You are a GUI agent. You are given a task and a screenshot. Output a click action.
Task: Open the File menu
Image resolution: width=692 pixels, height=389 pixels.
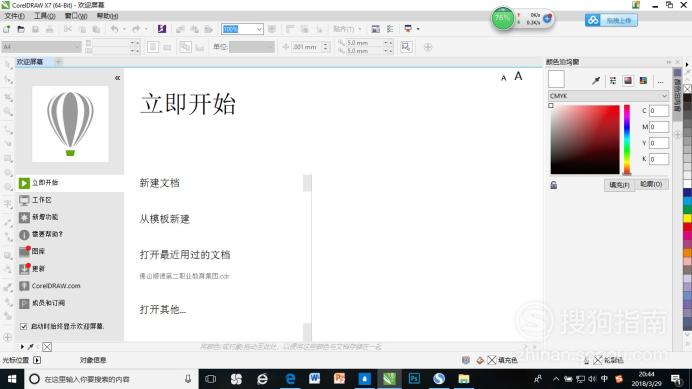(x=14, y=16)
